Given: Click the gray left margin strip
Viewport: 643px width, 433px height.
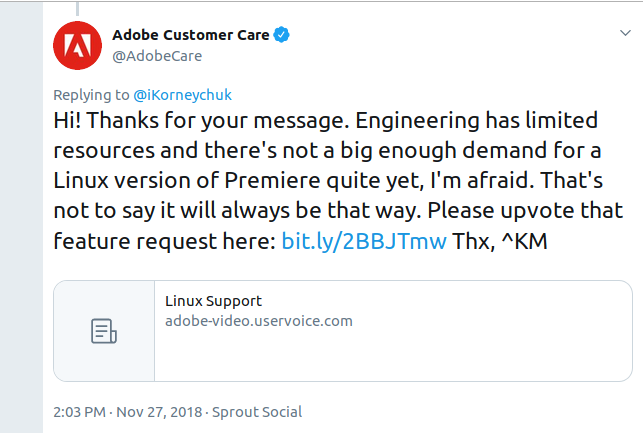Looking at the screenshot, I should (21, 217).
